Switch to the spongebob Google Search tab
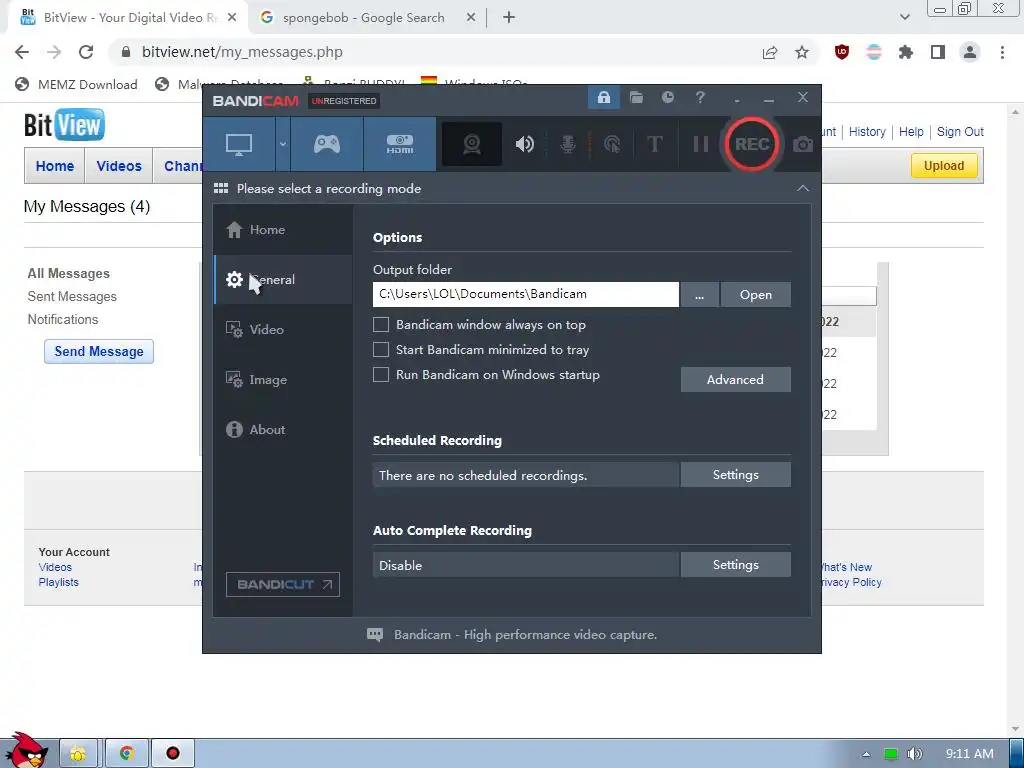Viewport: 1024px width, 768px height. click(364, 18)
